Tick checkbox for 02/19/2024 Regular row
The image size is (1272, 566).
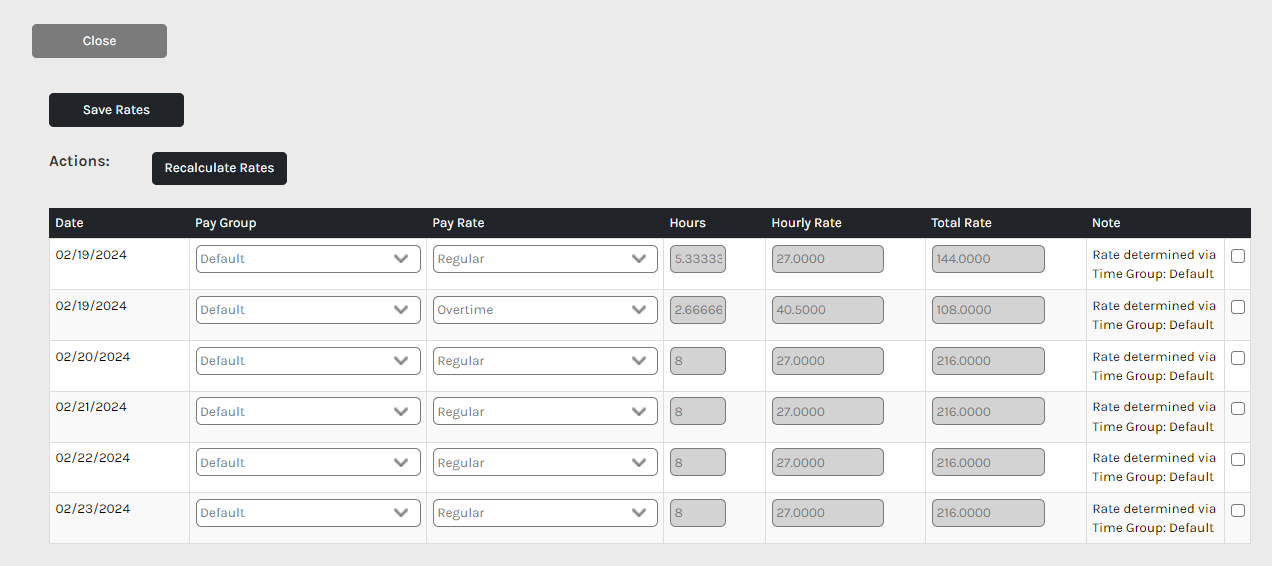pyautogui.click(x=1238, y=255)
